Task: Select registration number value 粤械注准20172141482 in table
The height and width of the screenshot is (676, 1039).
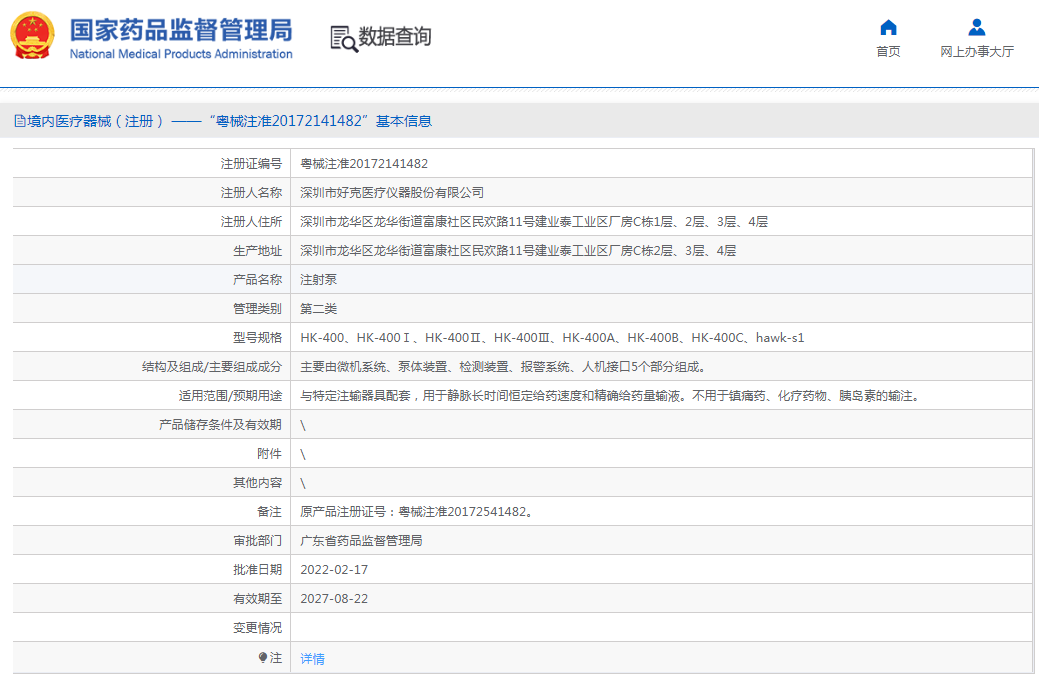Action: 364,164
